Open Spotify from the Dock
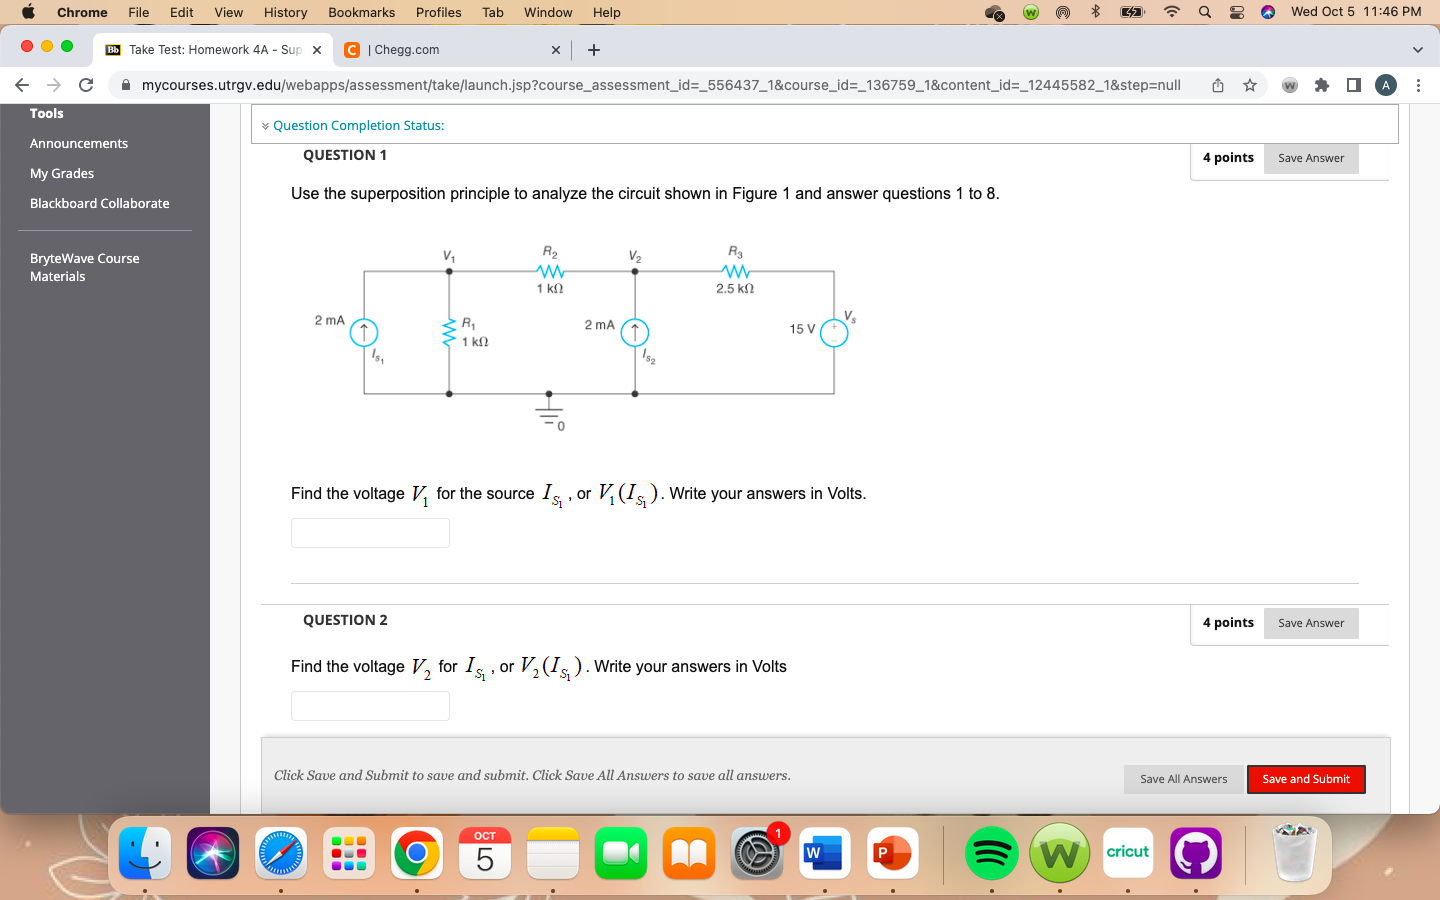The image size is (1440, 900). coord(991,852)
